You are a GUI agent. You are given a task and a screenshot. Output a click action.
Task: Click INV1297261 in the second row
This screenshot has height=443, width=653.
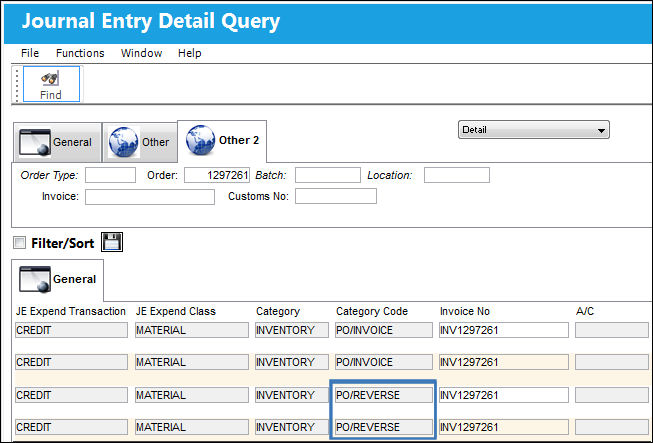[504, 362]
